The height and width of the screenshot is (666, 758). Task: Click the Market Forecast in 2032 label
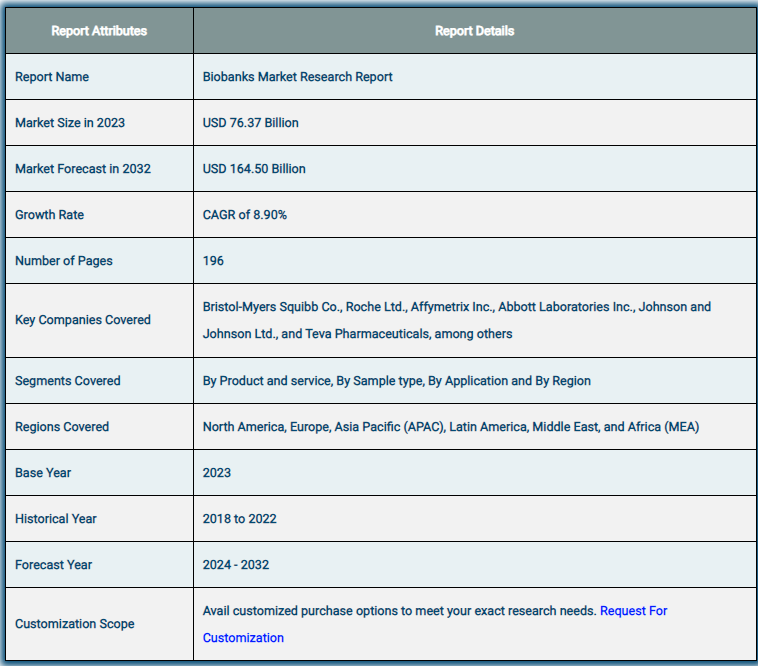[x=83, y=169]
